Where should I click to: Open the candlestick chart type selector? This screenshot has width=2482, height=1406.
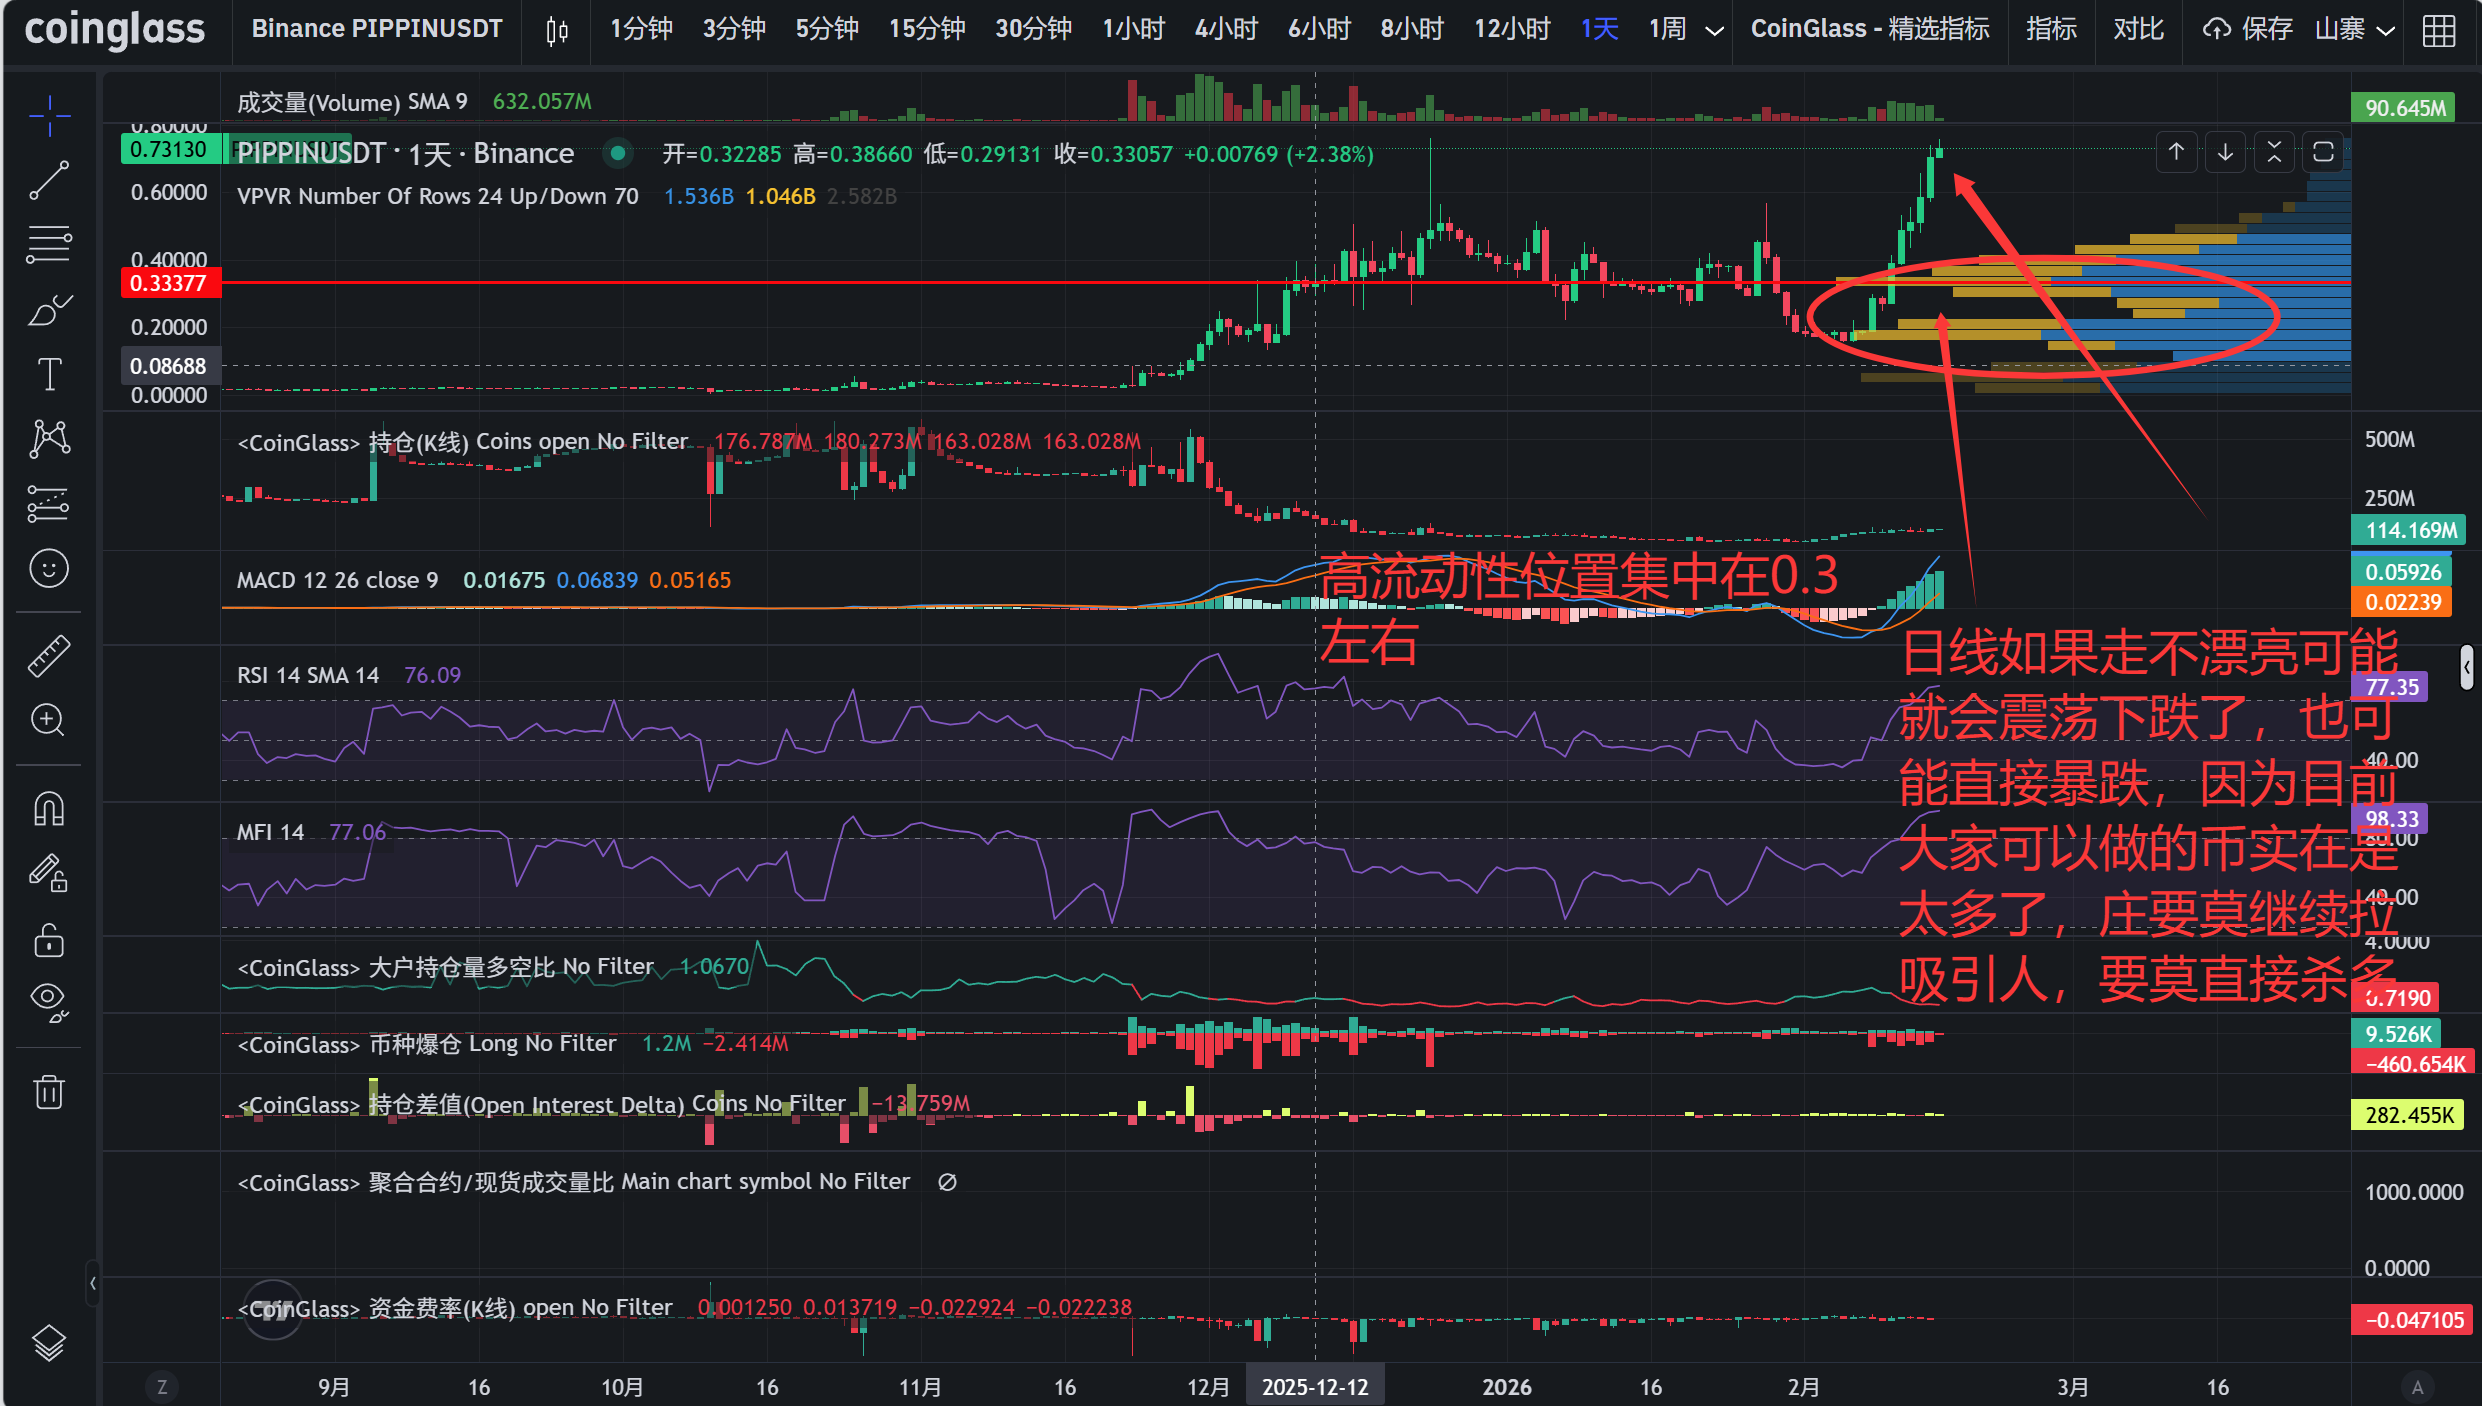[x=557, y=30]
